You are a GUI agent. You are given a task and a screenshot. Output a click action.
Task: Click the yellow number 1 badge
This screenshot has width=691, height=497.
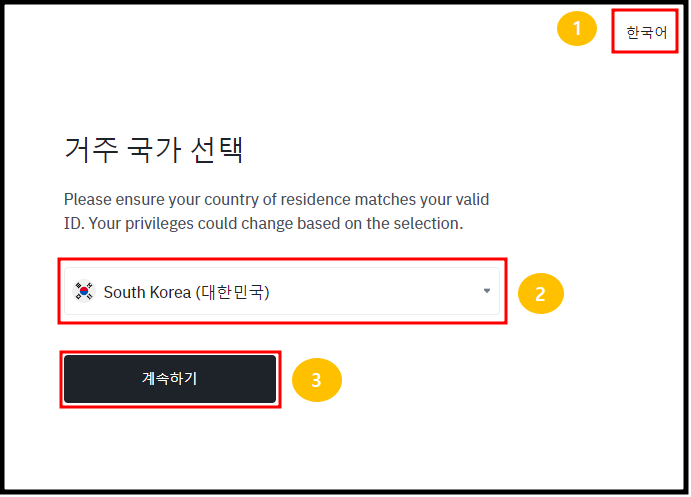(576, 30)
